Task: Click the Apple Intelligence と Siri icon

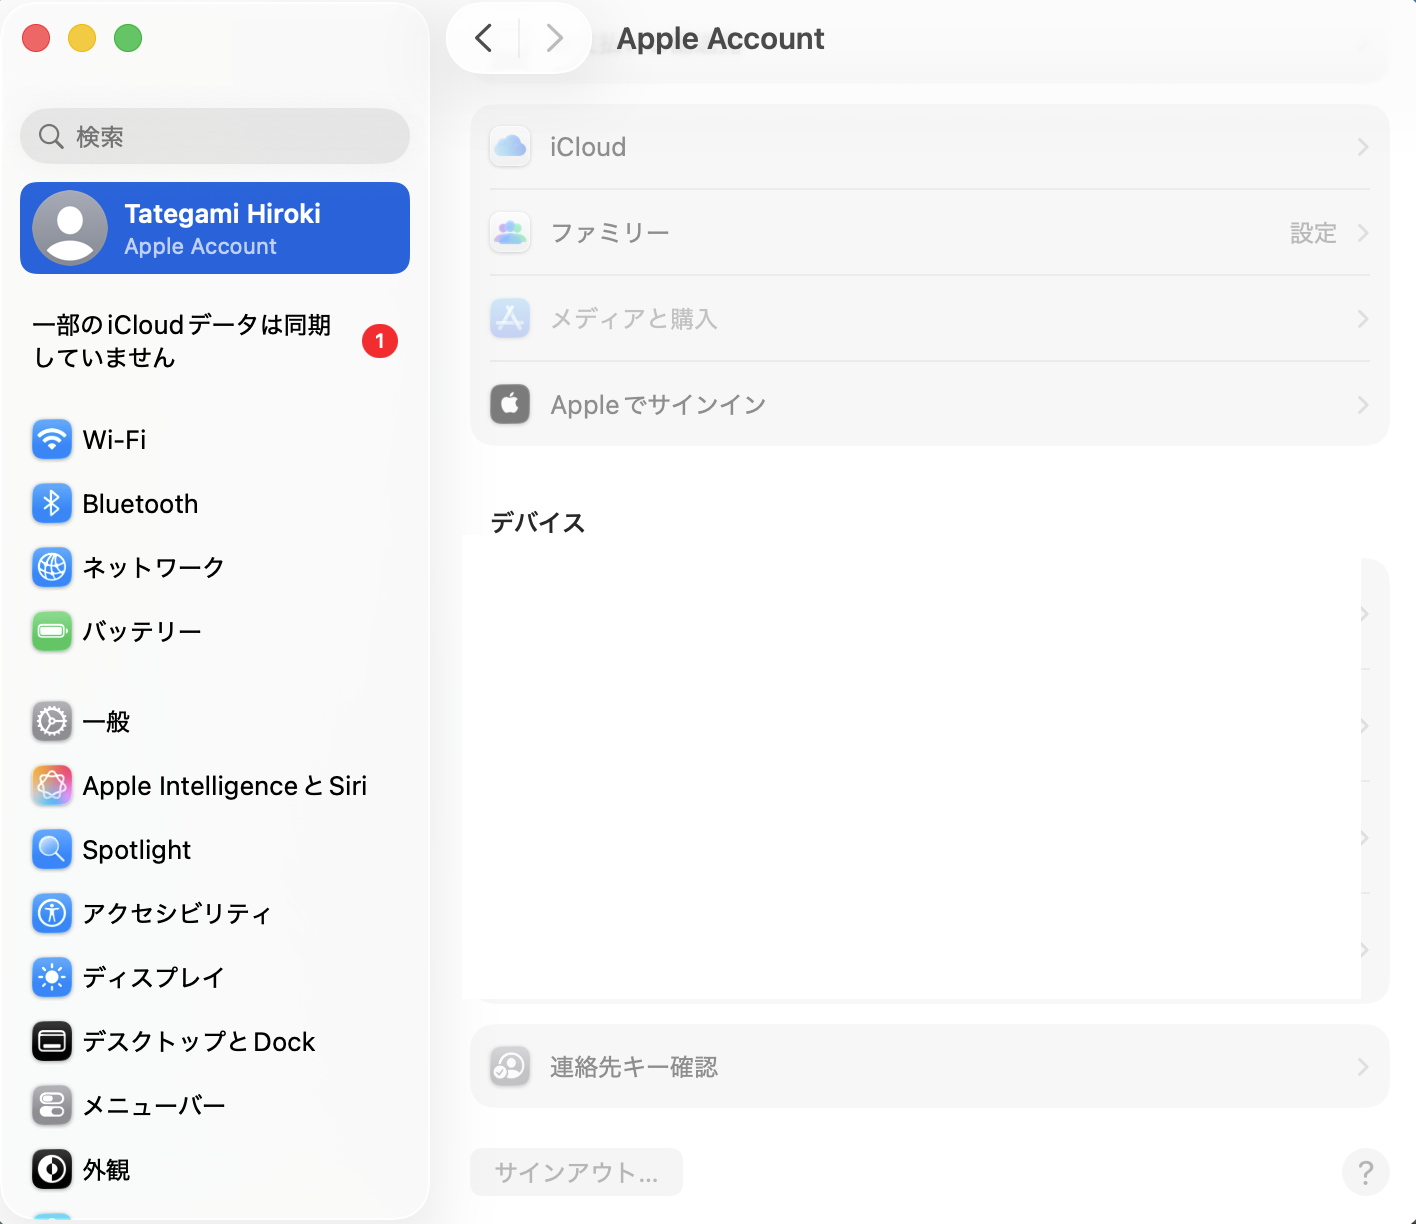Action: click(52, 785)
